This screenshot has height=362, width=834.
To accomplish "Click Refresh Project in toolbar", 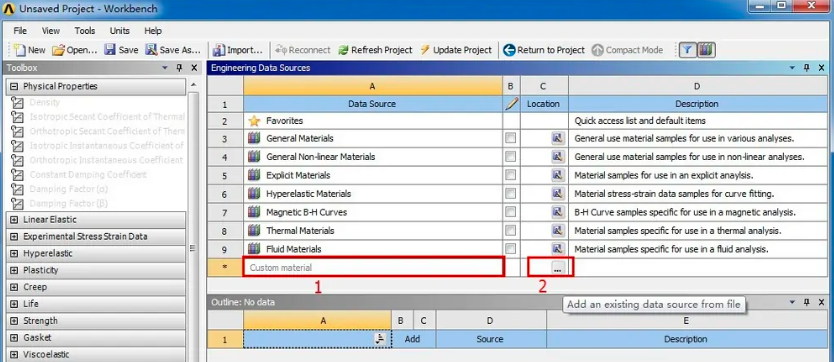I will point(375,50).
